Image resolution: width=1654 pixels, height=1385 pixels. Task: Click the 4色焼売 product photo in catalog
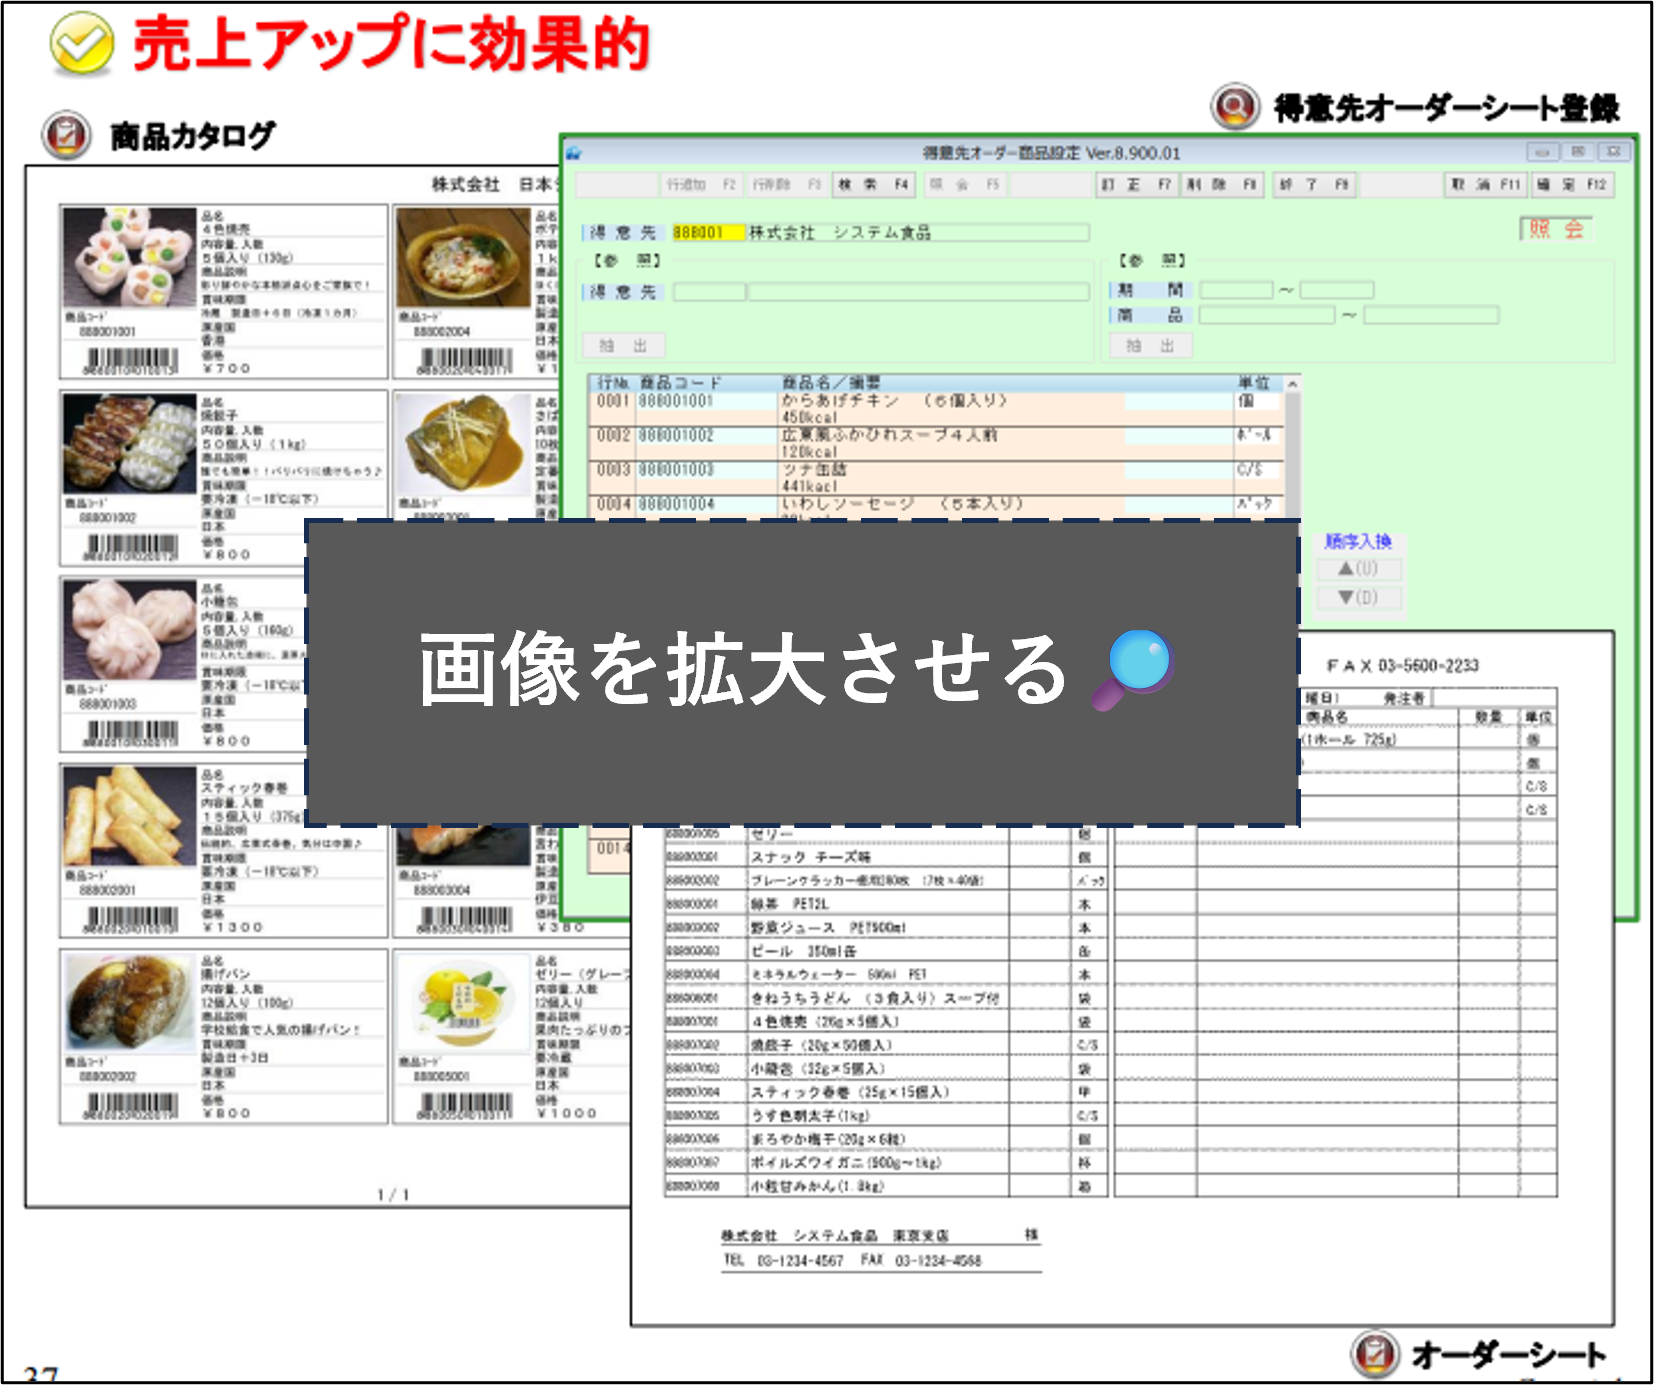click(x=129, y=258)
